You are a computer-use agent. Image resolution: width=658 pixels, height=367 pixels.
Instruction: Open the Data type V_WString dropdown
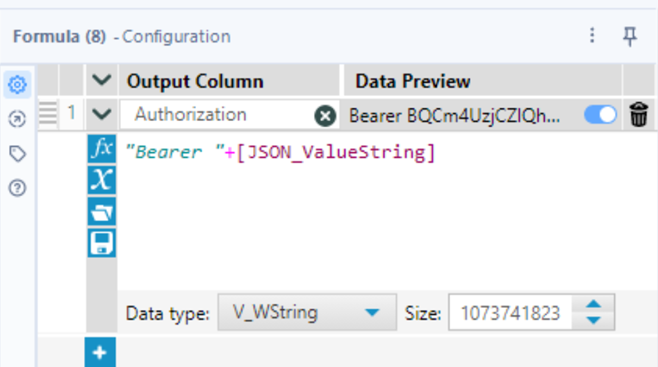pos(307,312)
